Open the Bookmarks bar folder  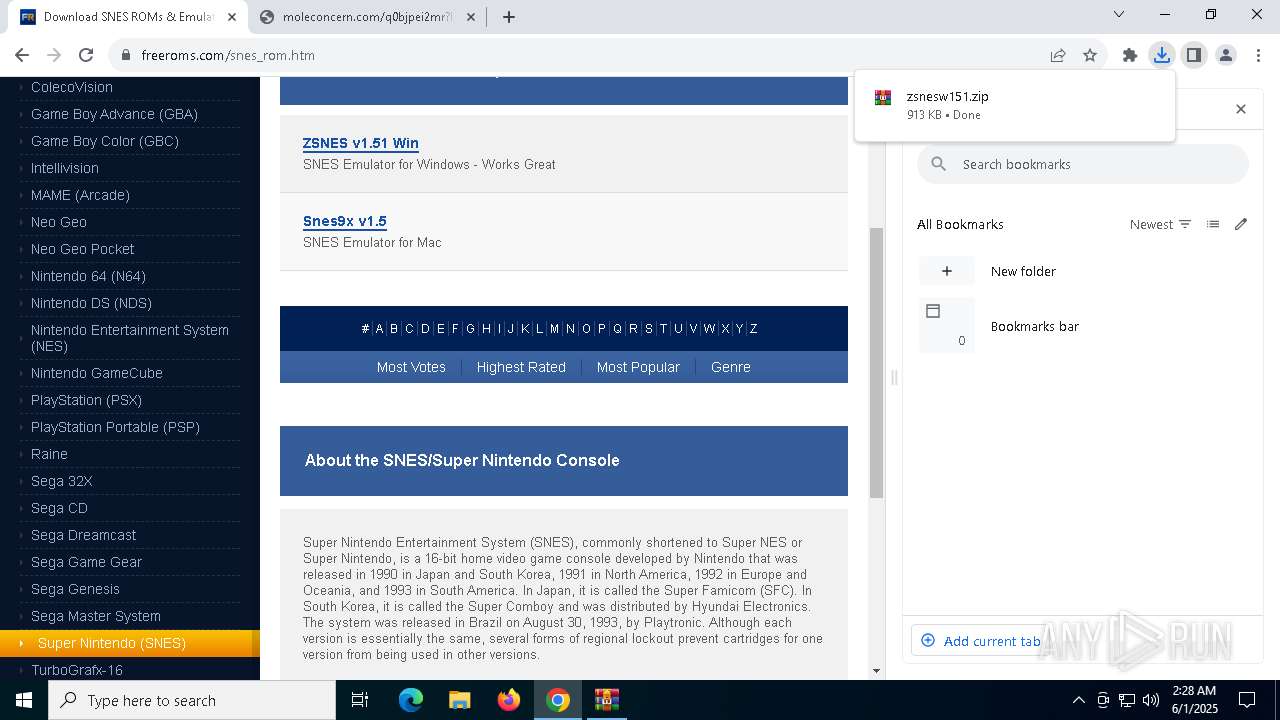[x=1034, y=326]
